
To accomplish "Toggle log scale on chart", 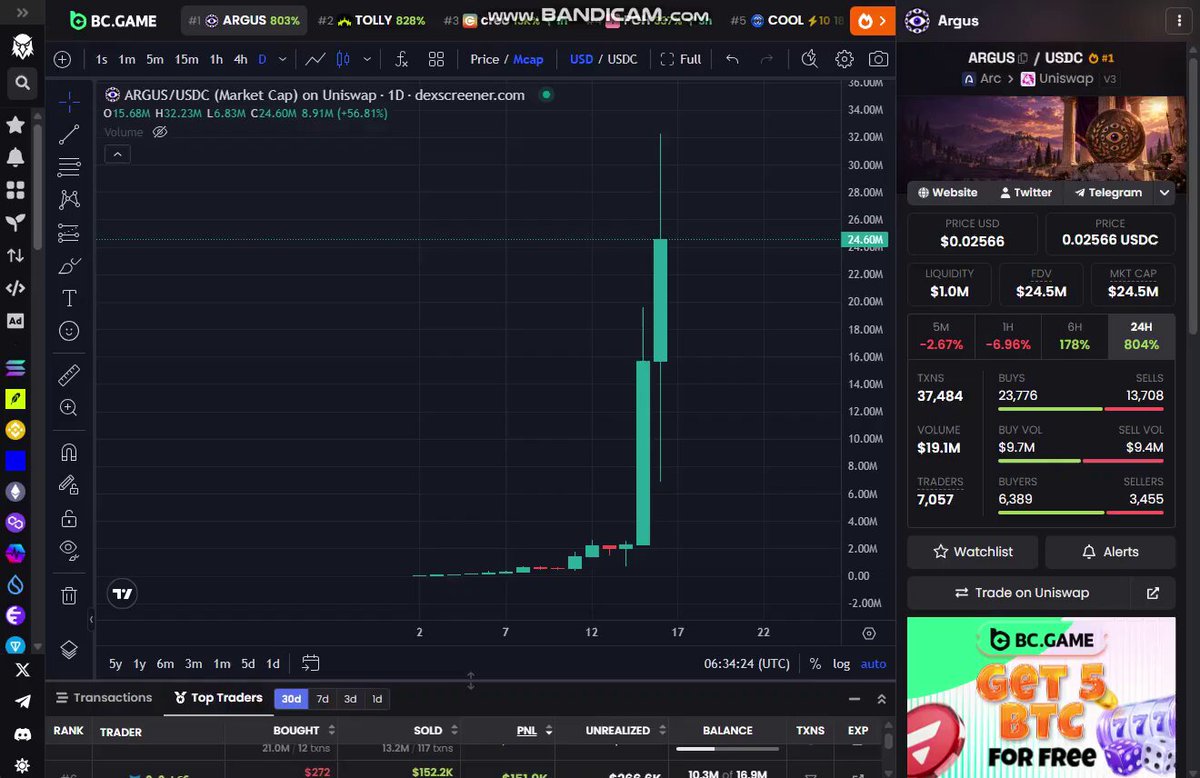I will click(x=842, y=663).
